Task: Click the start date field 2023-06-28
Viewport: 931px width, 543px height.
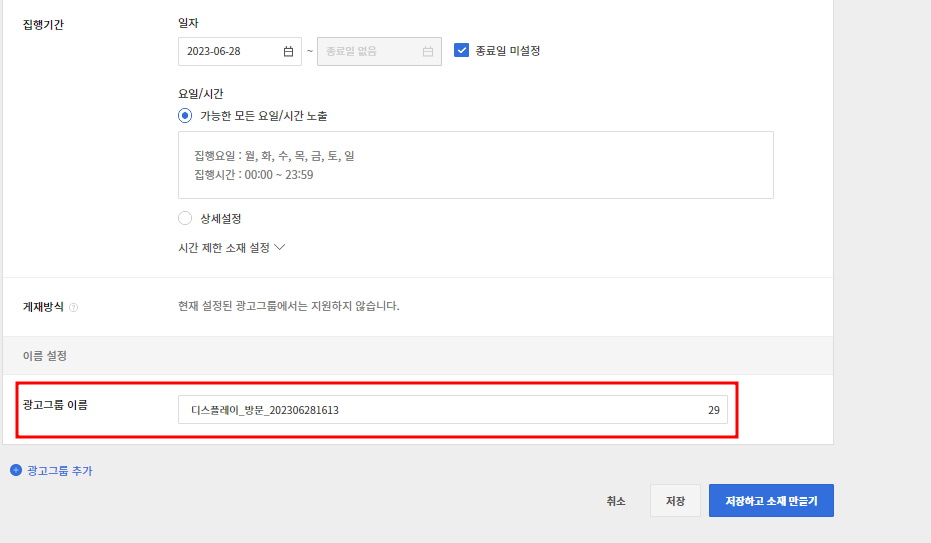Action: point(240,52)
